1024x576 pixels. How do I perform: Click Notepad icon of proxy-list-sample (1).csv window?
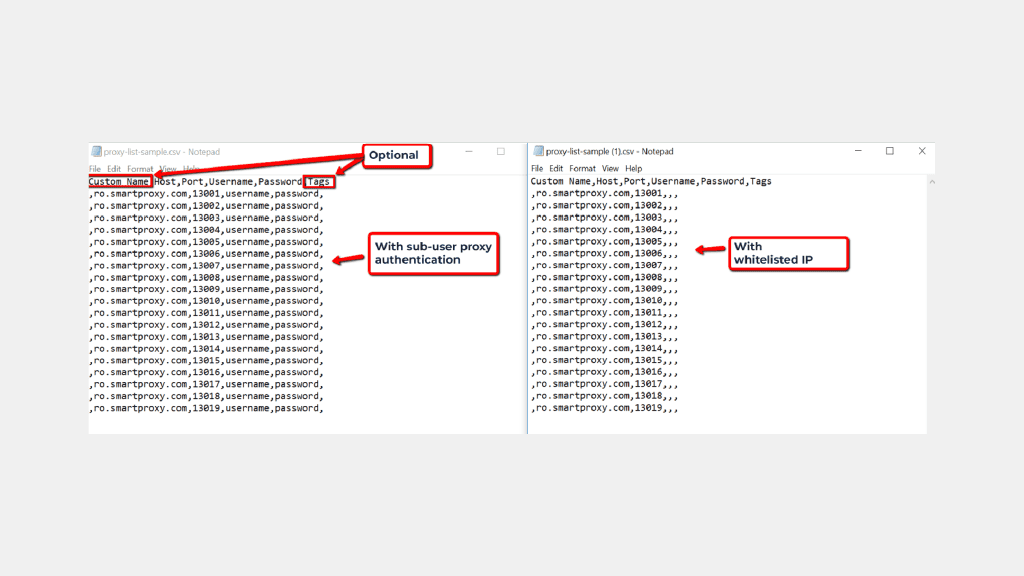click(538, 151)
